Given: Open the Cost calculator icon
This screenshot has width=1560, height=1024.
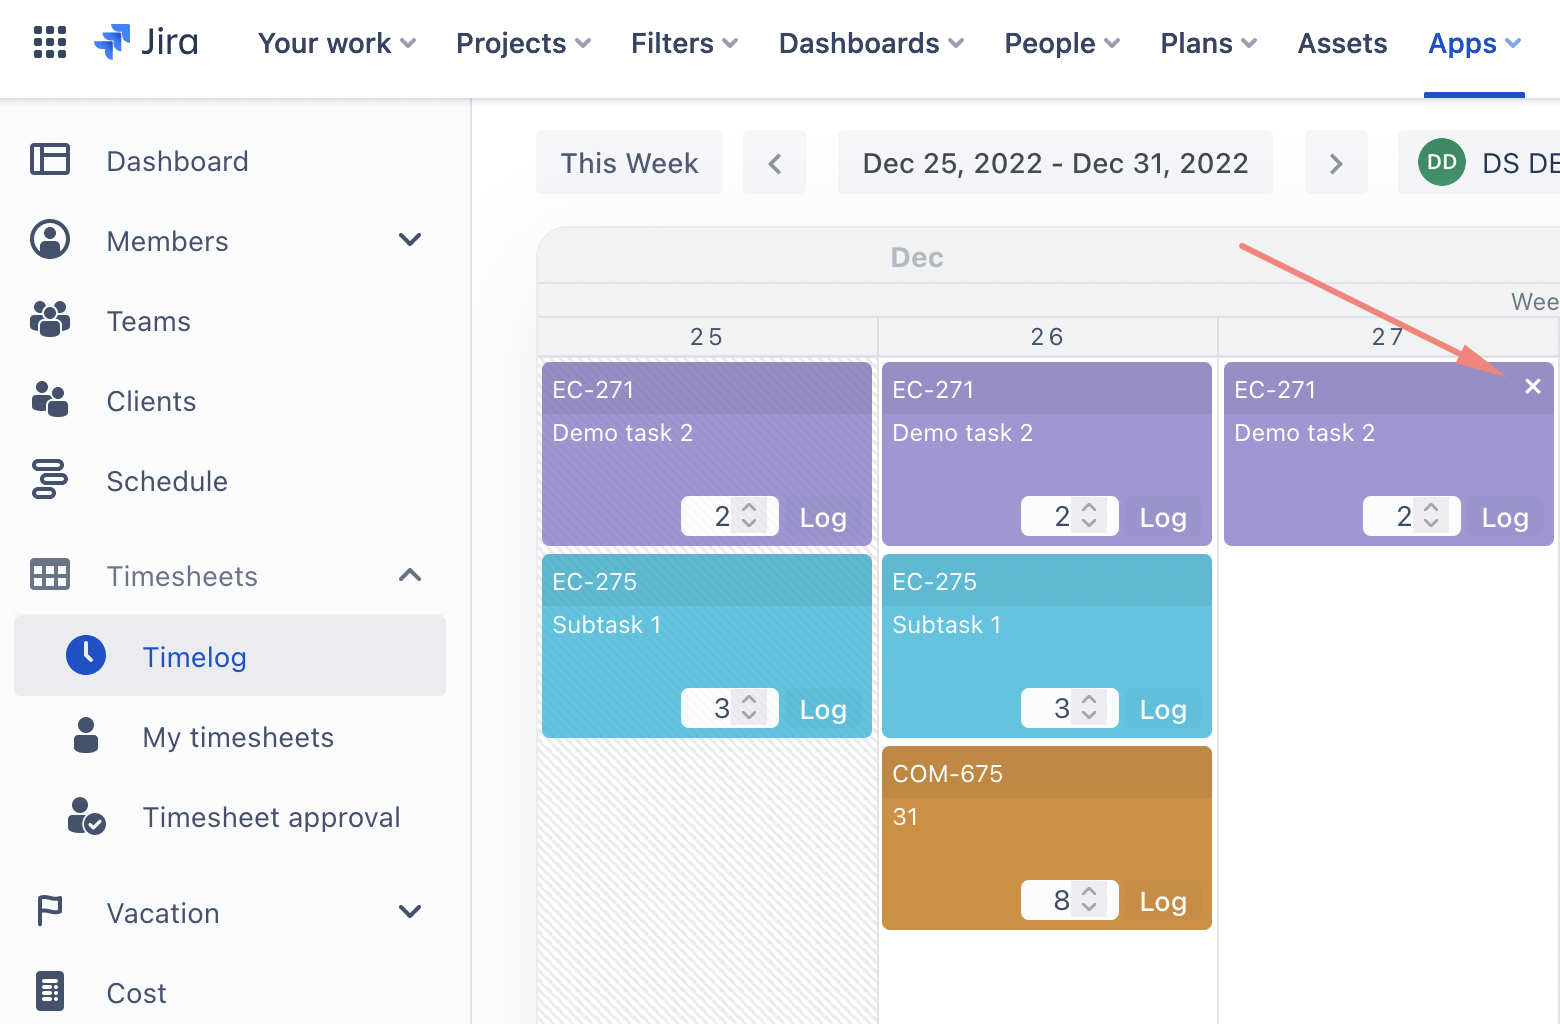Looking at the screenshot, I should [x=50, y=992].
